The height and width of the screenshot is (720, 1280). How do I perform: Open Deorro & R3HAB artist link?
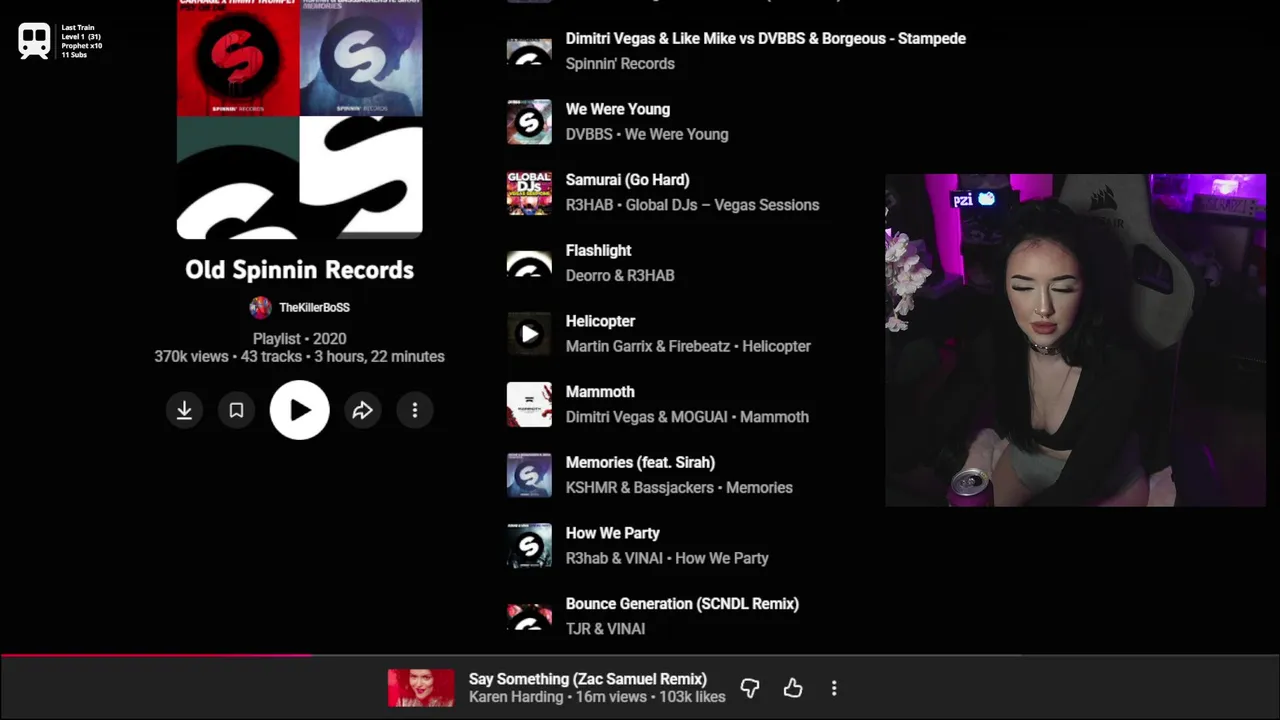(620, 275)
